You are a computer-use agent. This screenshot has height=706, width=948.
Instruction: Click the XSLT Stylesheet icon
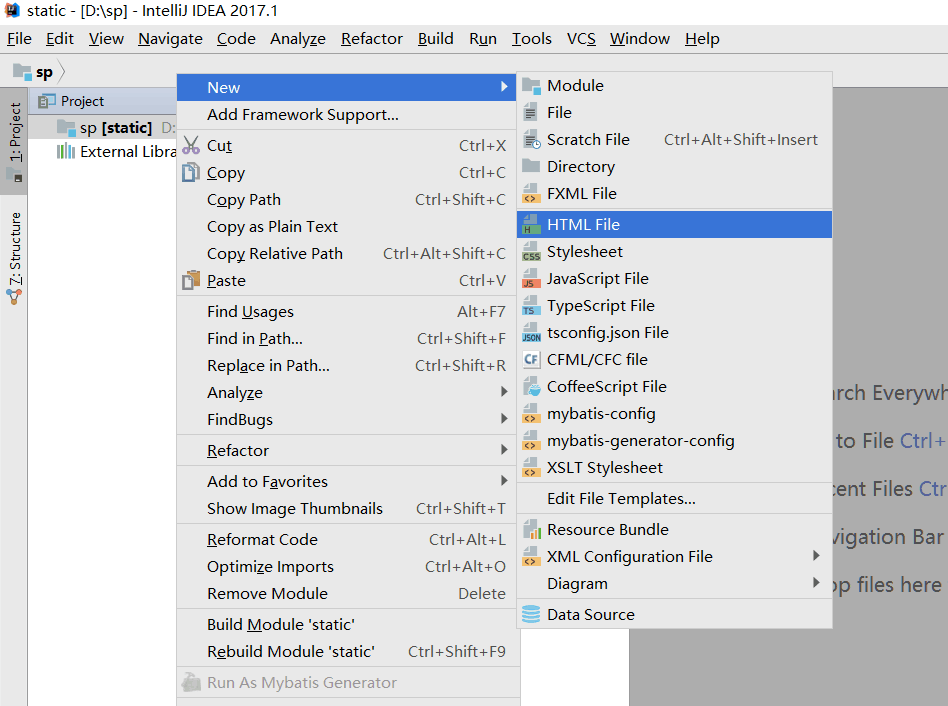tap(531, 468)
